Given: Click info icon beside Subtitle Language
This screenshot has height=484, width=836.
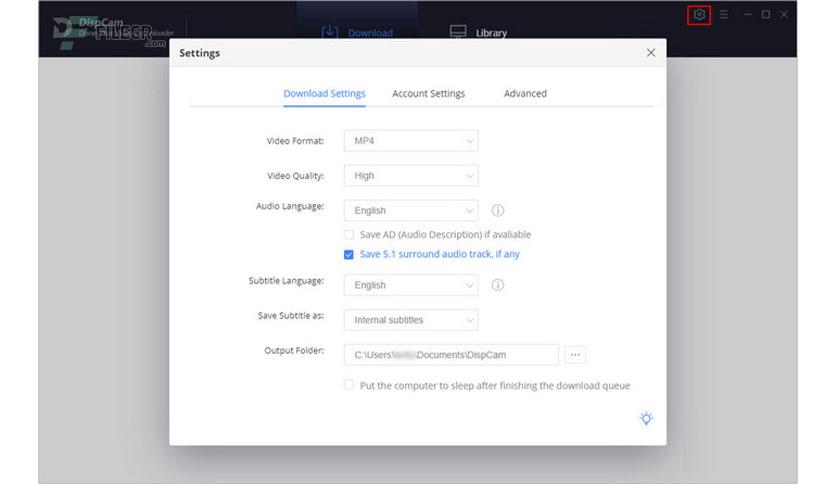Looking at the screenshot, I should [497, 285].
